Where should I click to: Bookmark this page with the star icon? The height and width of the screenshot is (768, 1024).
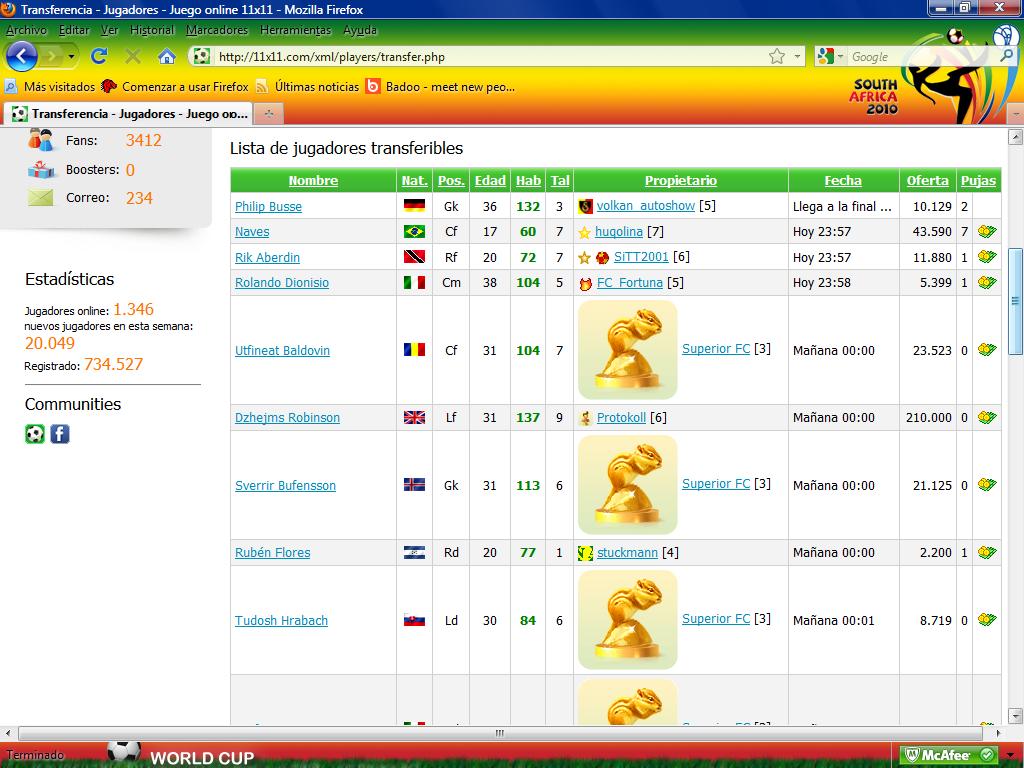click(x=777, y=56)
